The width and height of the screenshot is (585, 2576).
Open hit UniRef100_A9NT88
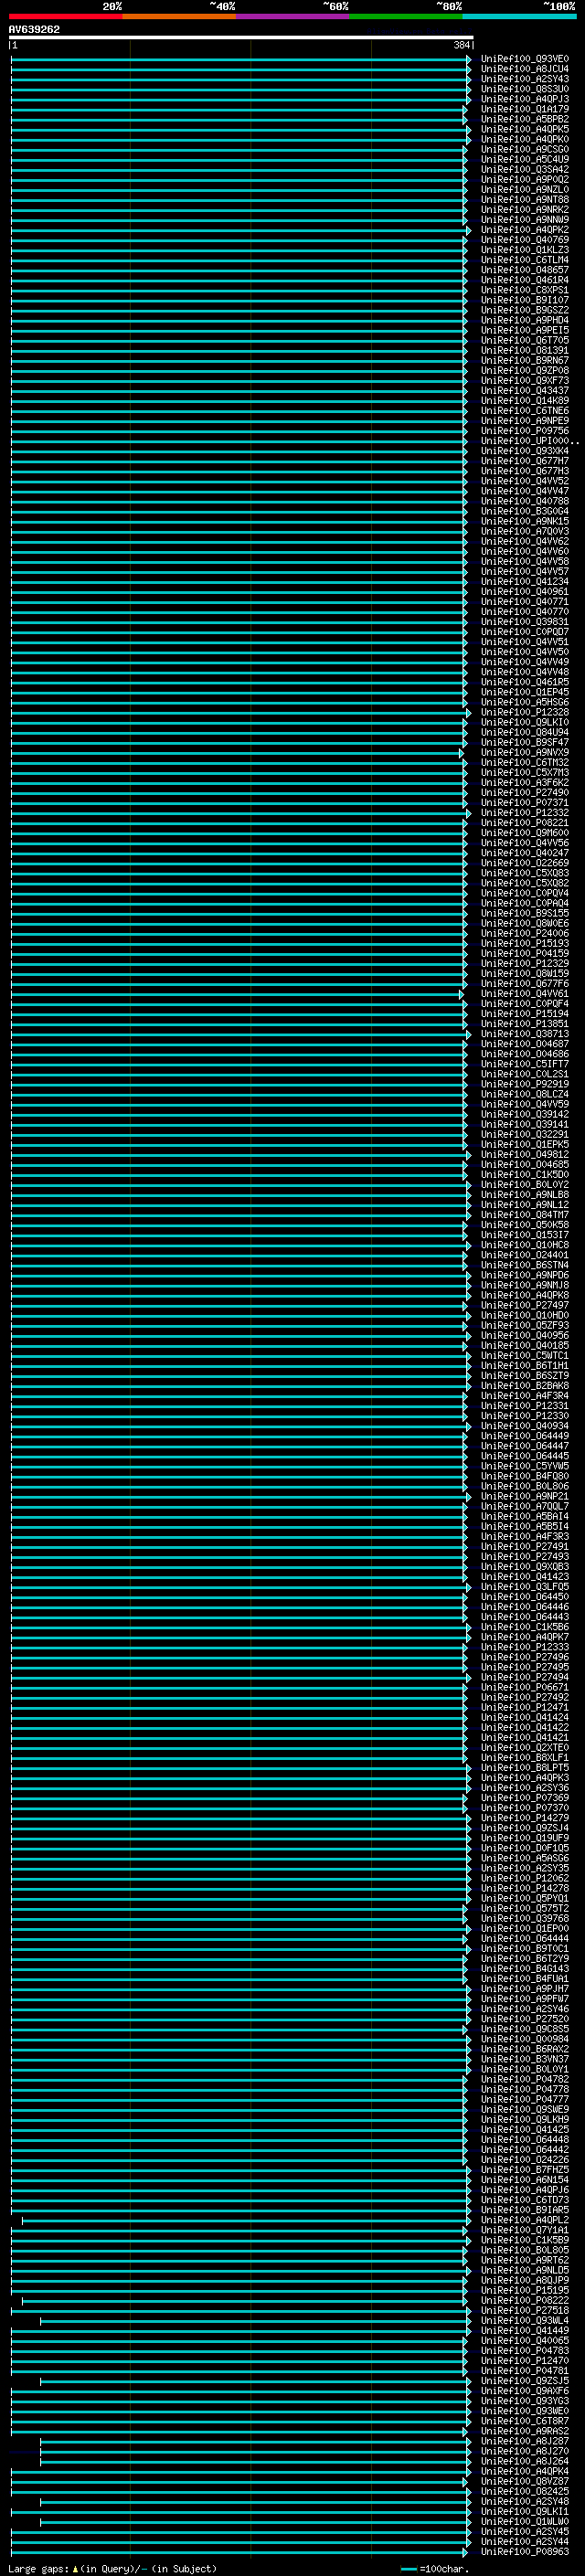[x=525, y=199]
